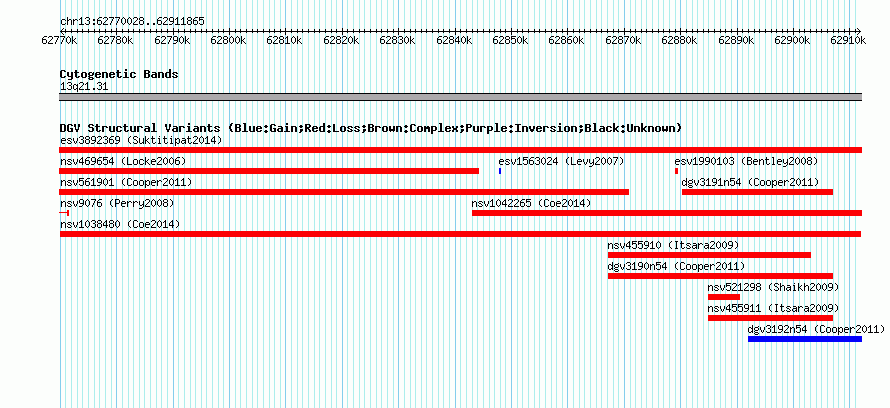Click the 62850k ruler tick label
890x408 pixels.
[510, 40]
